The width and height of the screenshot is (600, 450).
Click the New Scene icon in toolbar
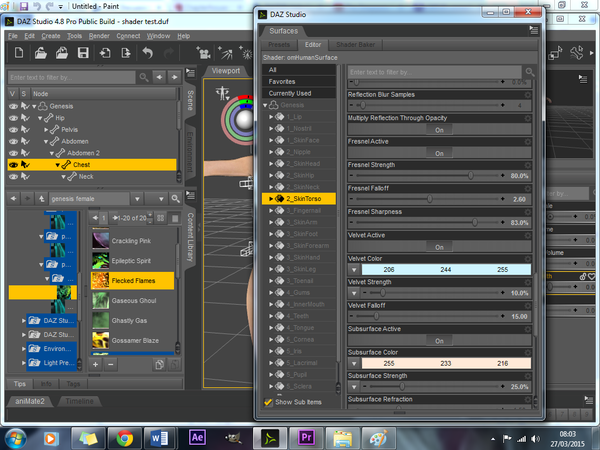tap(19, 52)
